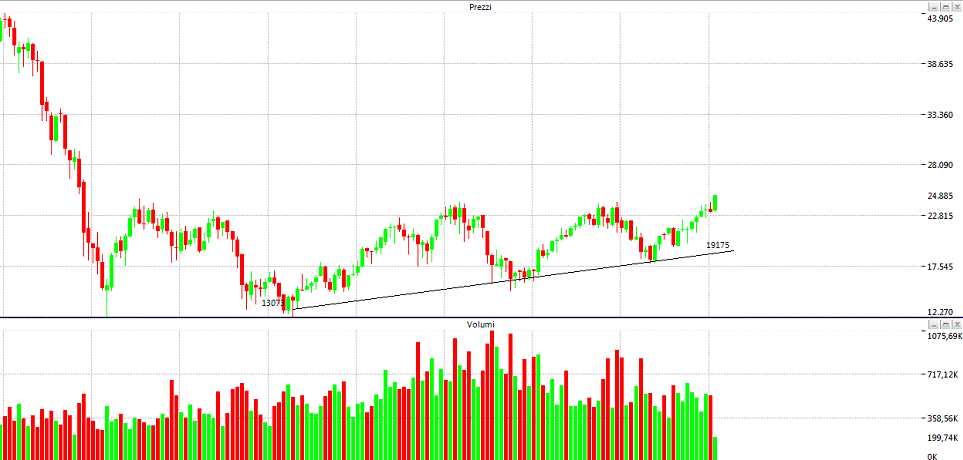The width and height of the screenshot is (963, 460).
Task: Minimize the Prezzi price panel
Action: click(934, 7)
